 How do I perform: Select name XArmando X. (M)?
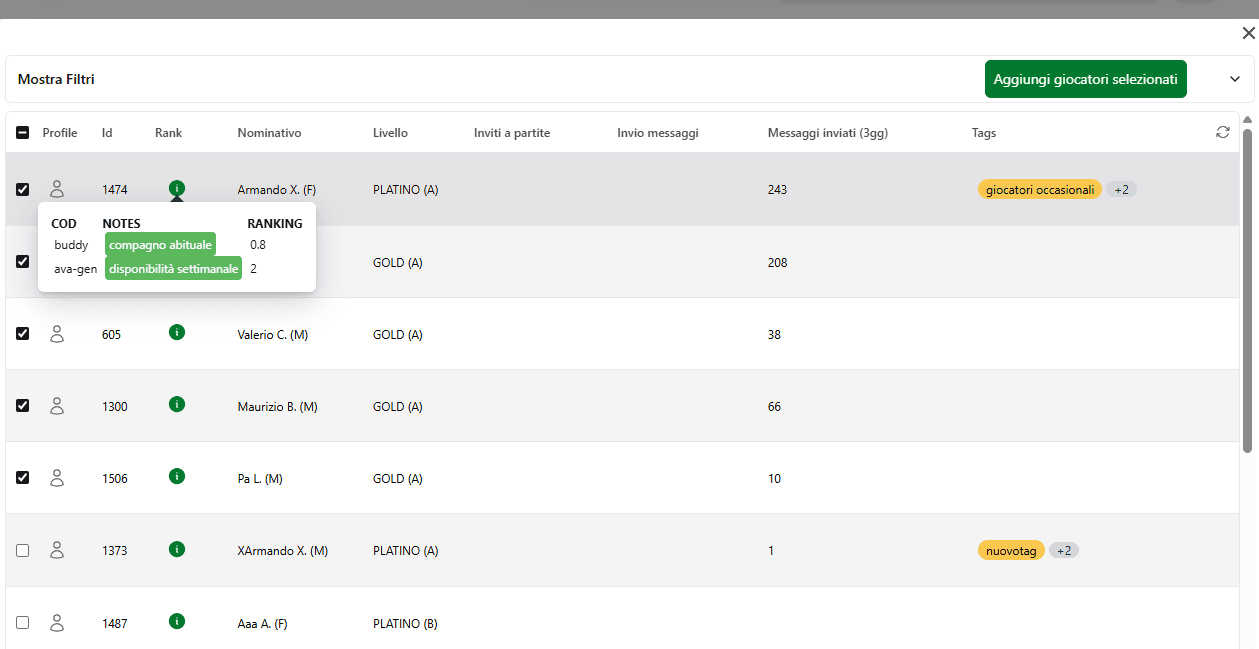[x=283, y=551]
